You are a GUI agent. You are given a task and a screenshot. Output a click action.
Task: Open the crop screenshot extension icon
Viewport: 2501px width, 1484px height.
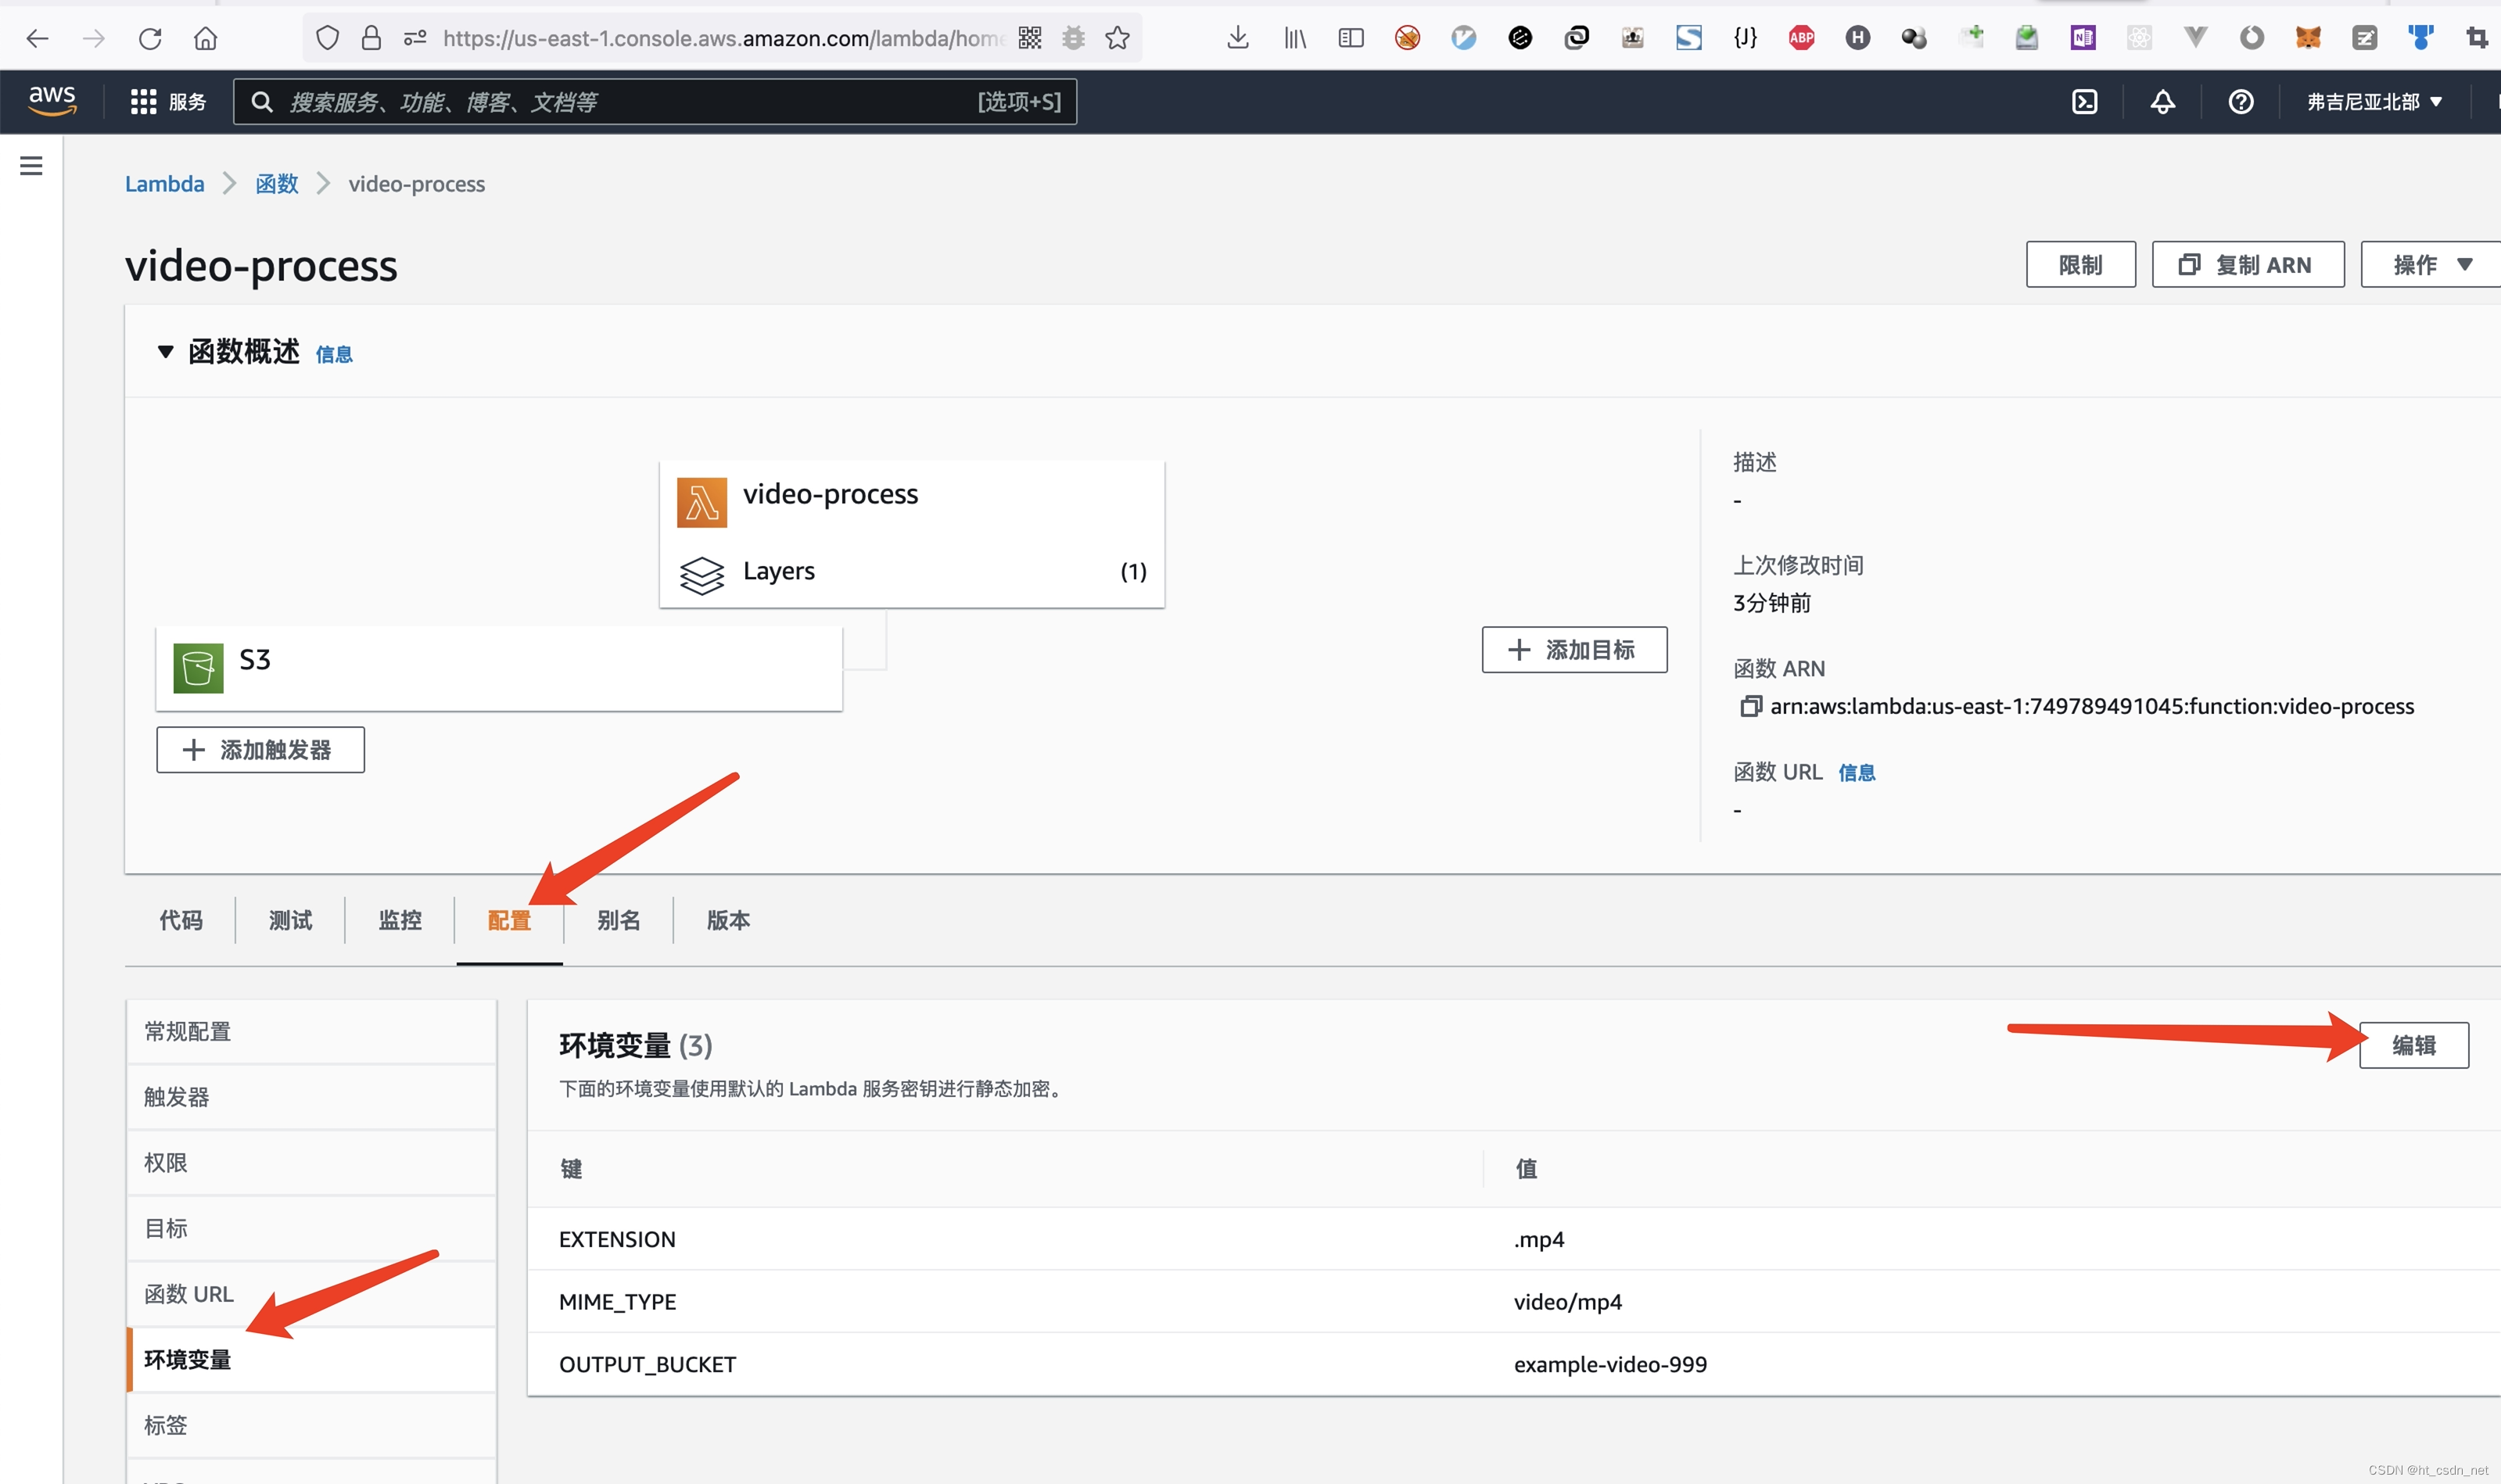click(2476, 38)
